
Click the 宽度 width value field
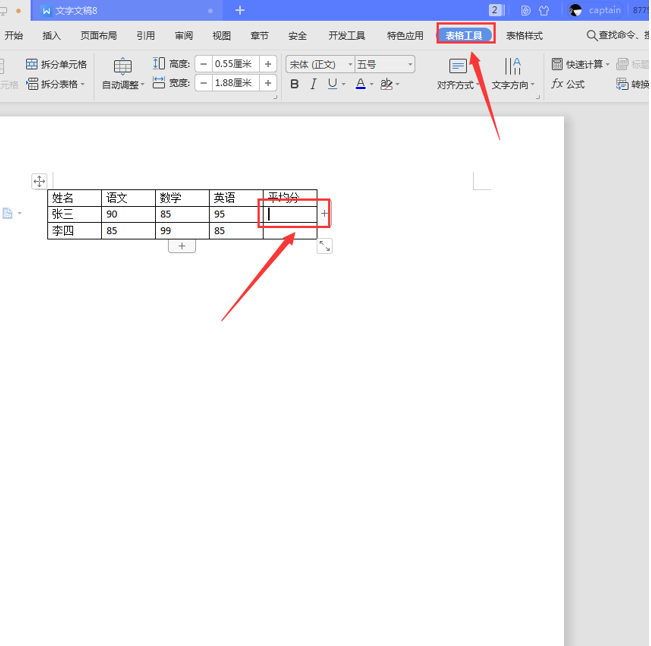[235, 84]
